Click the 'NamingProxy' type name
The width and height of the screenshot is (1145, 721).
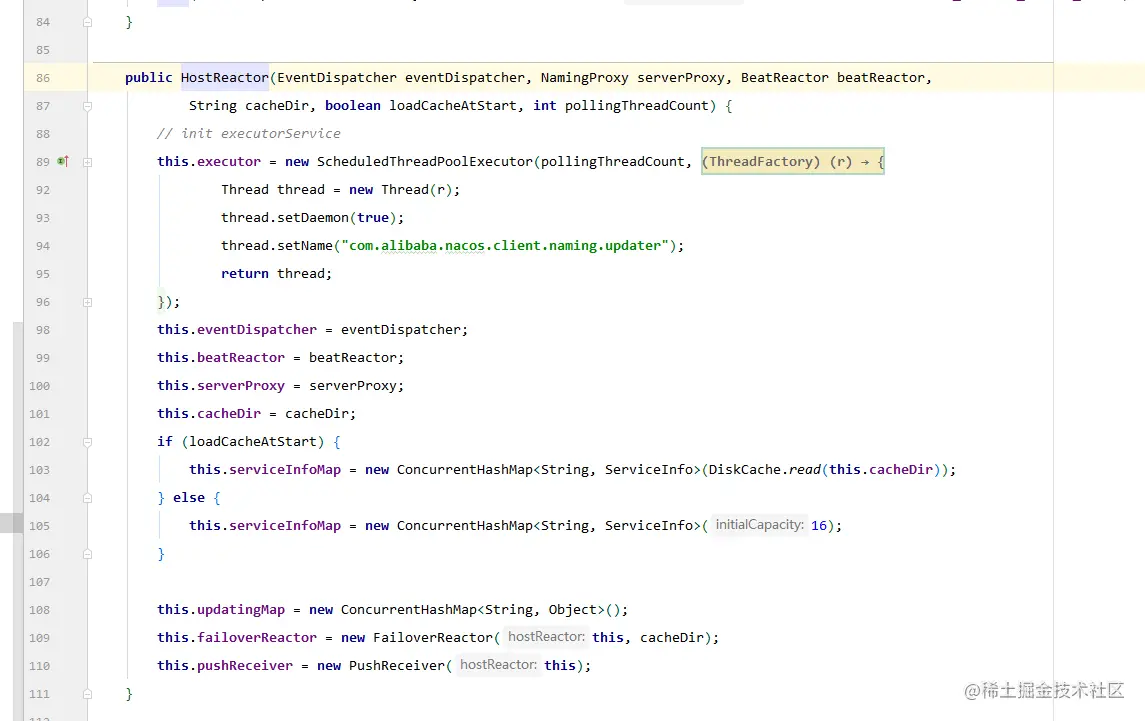(584, 77)
